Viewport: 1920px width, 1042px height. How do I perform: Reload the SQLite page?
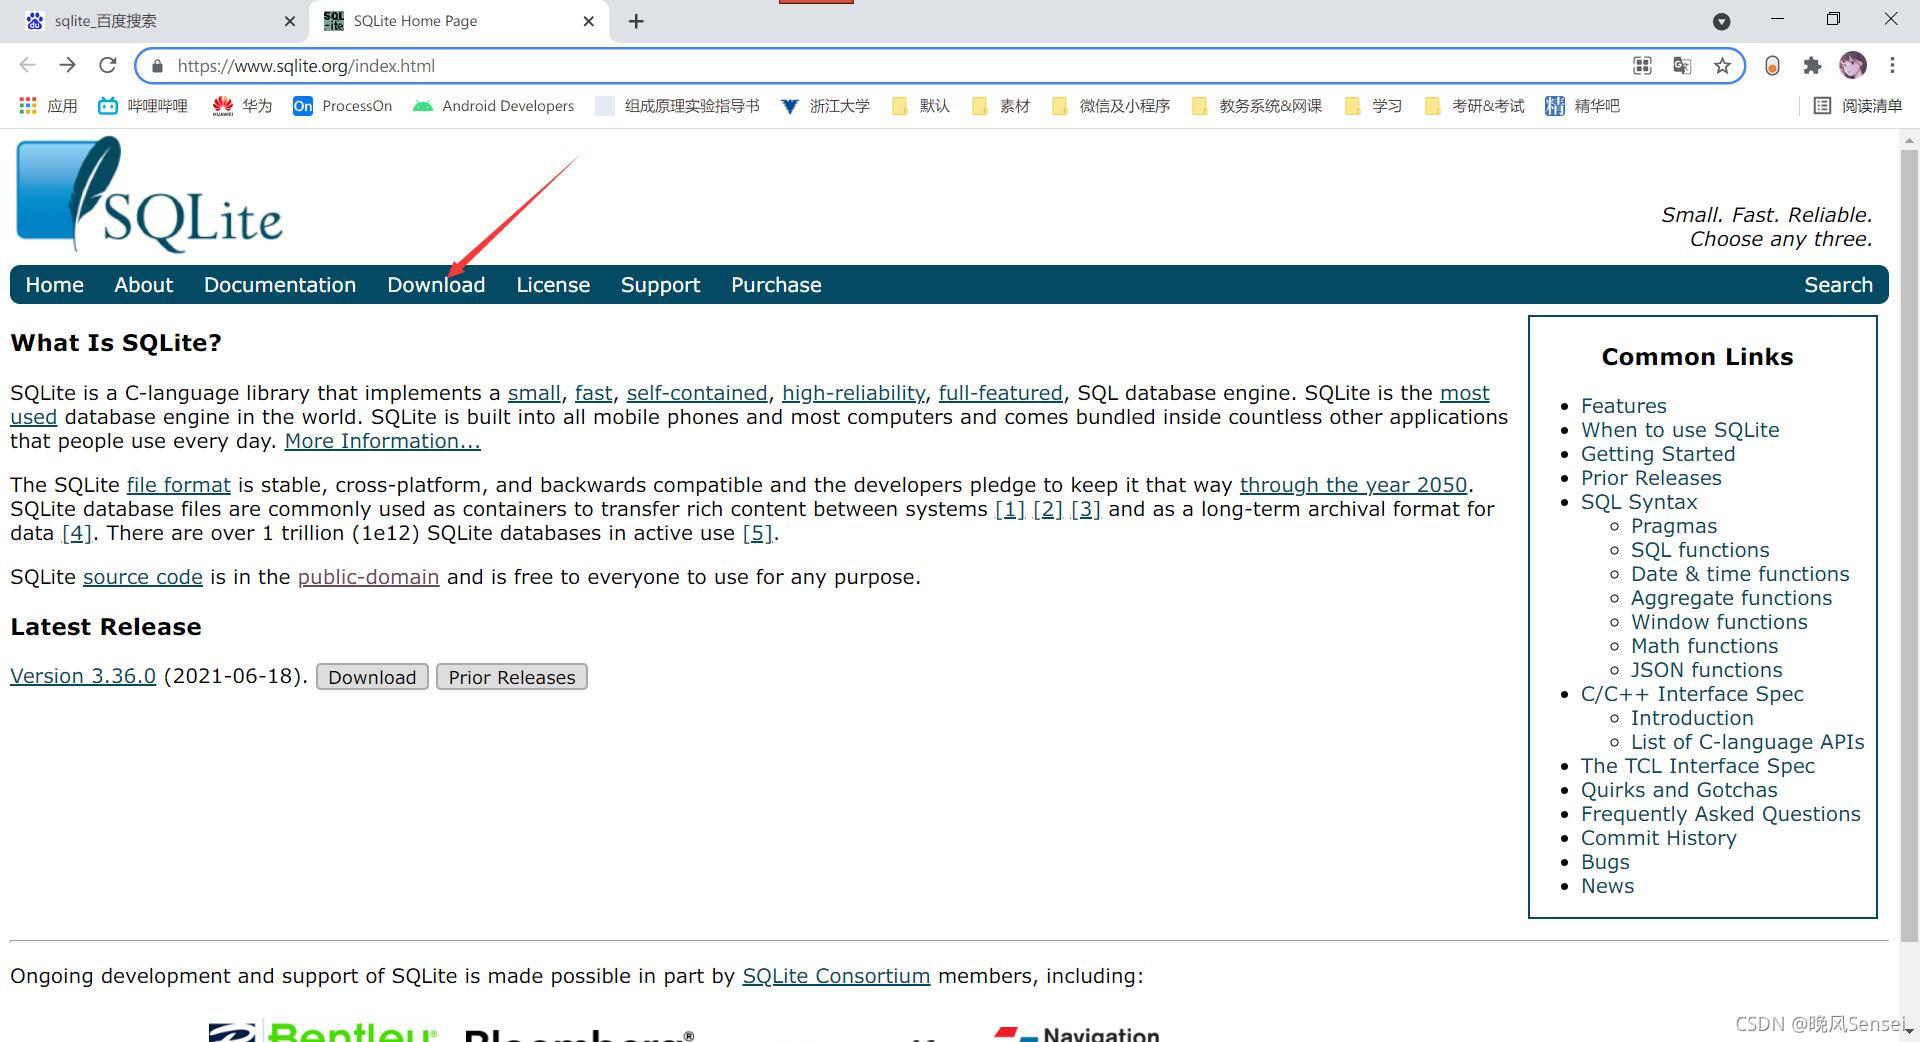(108, 65)
